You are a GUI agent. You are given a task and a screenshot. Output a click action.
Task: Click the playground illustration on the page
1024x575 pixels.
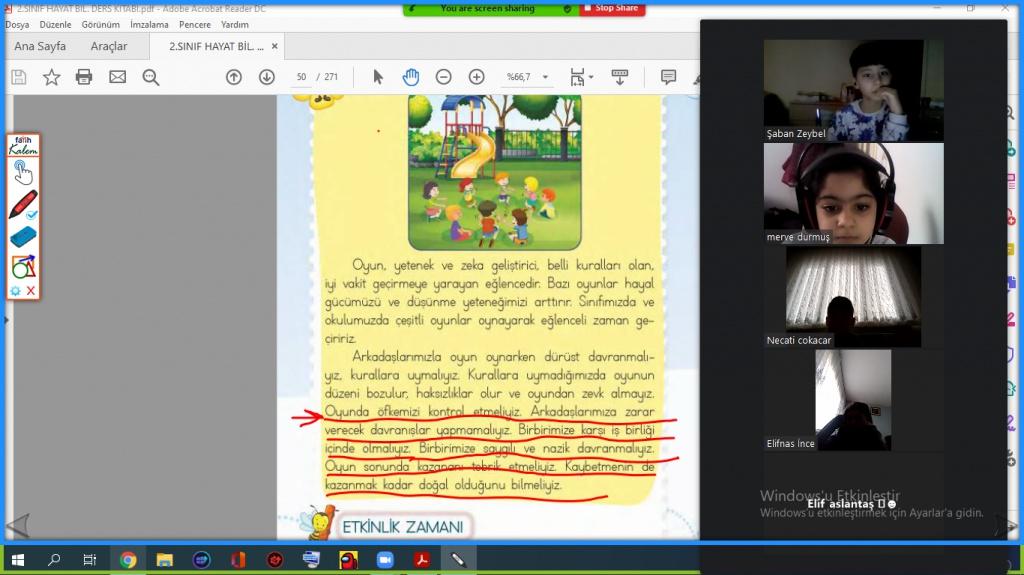pyautogui.click(x=494, y=173)
